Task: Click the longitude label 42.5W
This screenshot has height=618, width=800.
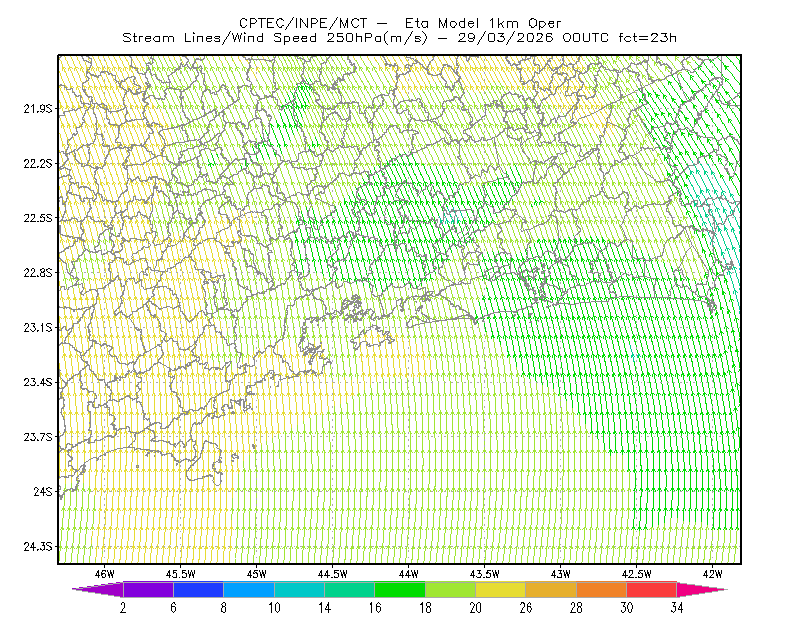Action: click(x=637, y=574)
